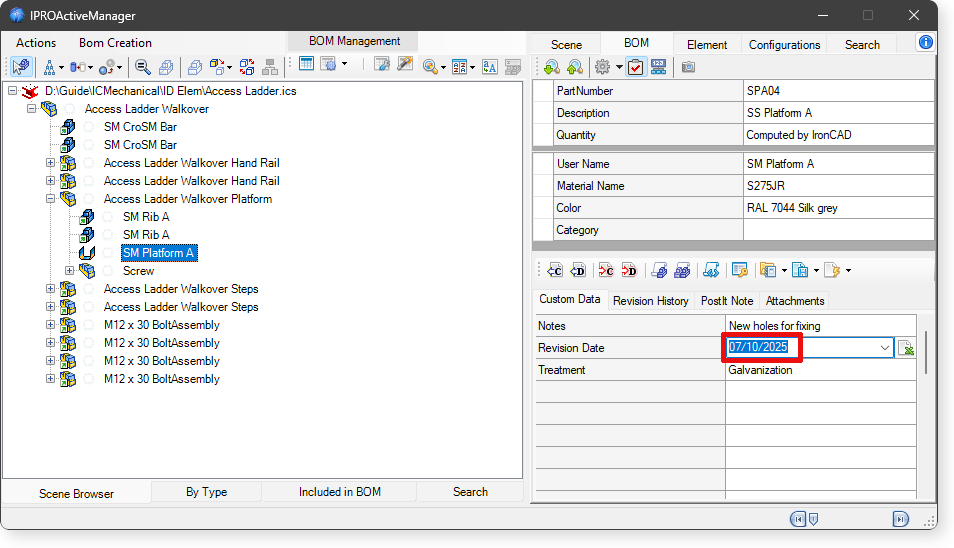Open the PostIt Note tab
This screenshot has height=548, width=954.
[x=726, y=300]
